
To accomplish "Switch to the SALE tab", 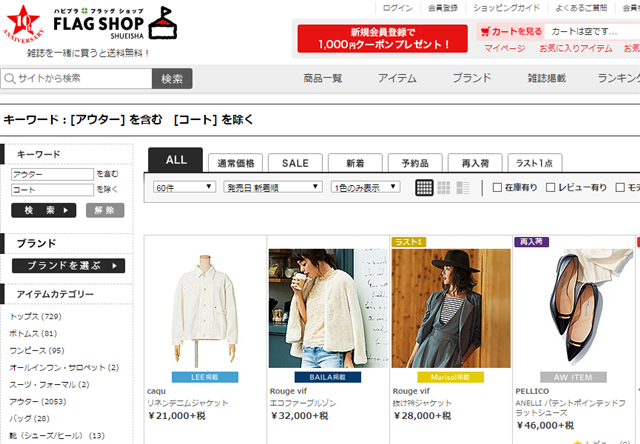I will (x=295, y=162).
